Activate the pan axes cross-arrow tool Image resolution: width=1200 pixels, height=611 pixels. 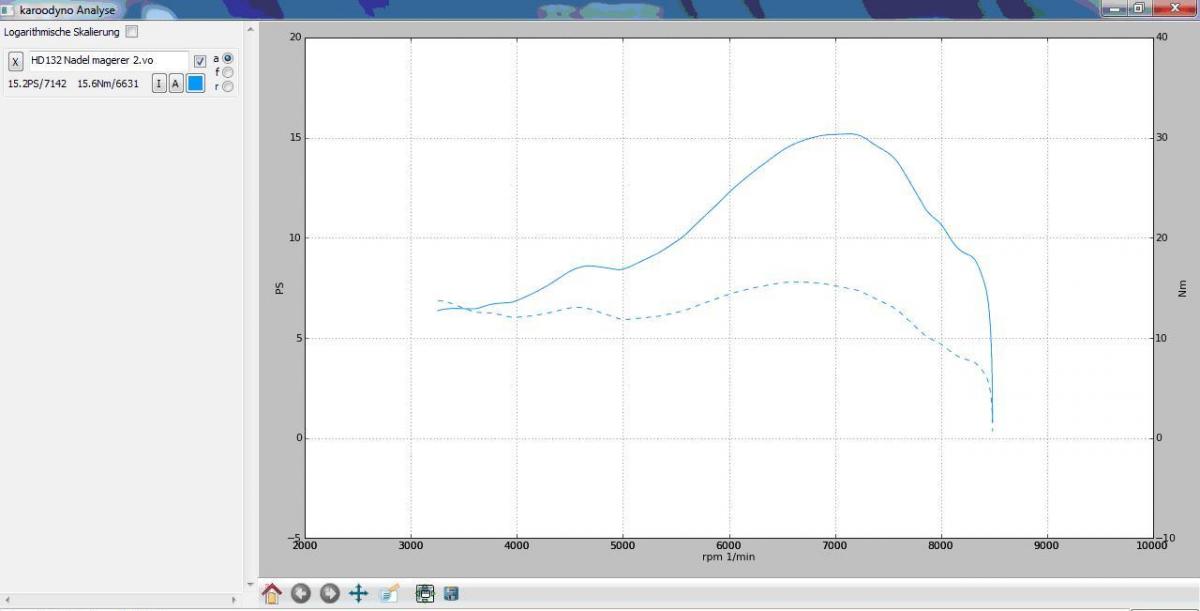pyautogui.click(x=358, y=593)
